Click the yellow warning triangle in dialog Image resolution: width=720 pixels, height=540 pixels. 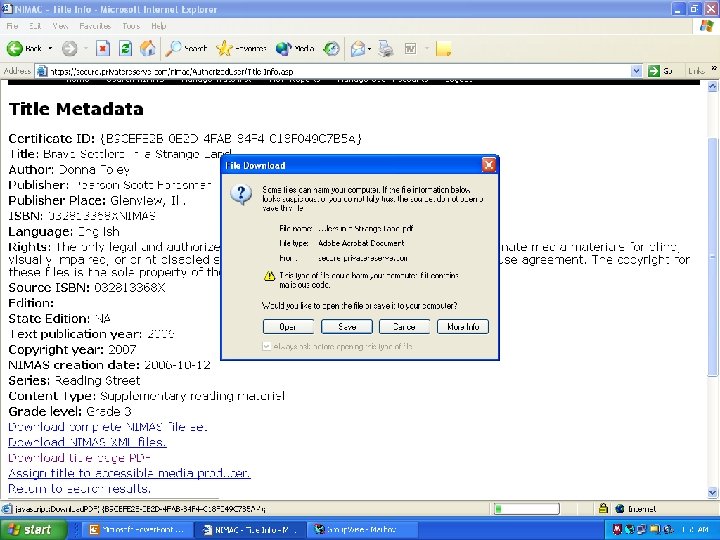pyautogui.click(x=269, y=276)
